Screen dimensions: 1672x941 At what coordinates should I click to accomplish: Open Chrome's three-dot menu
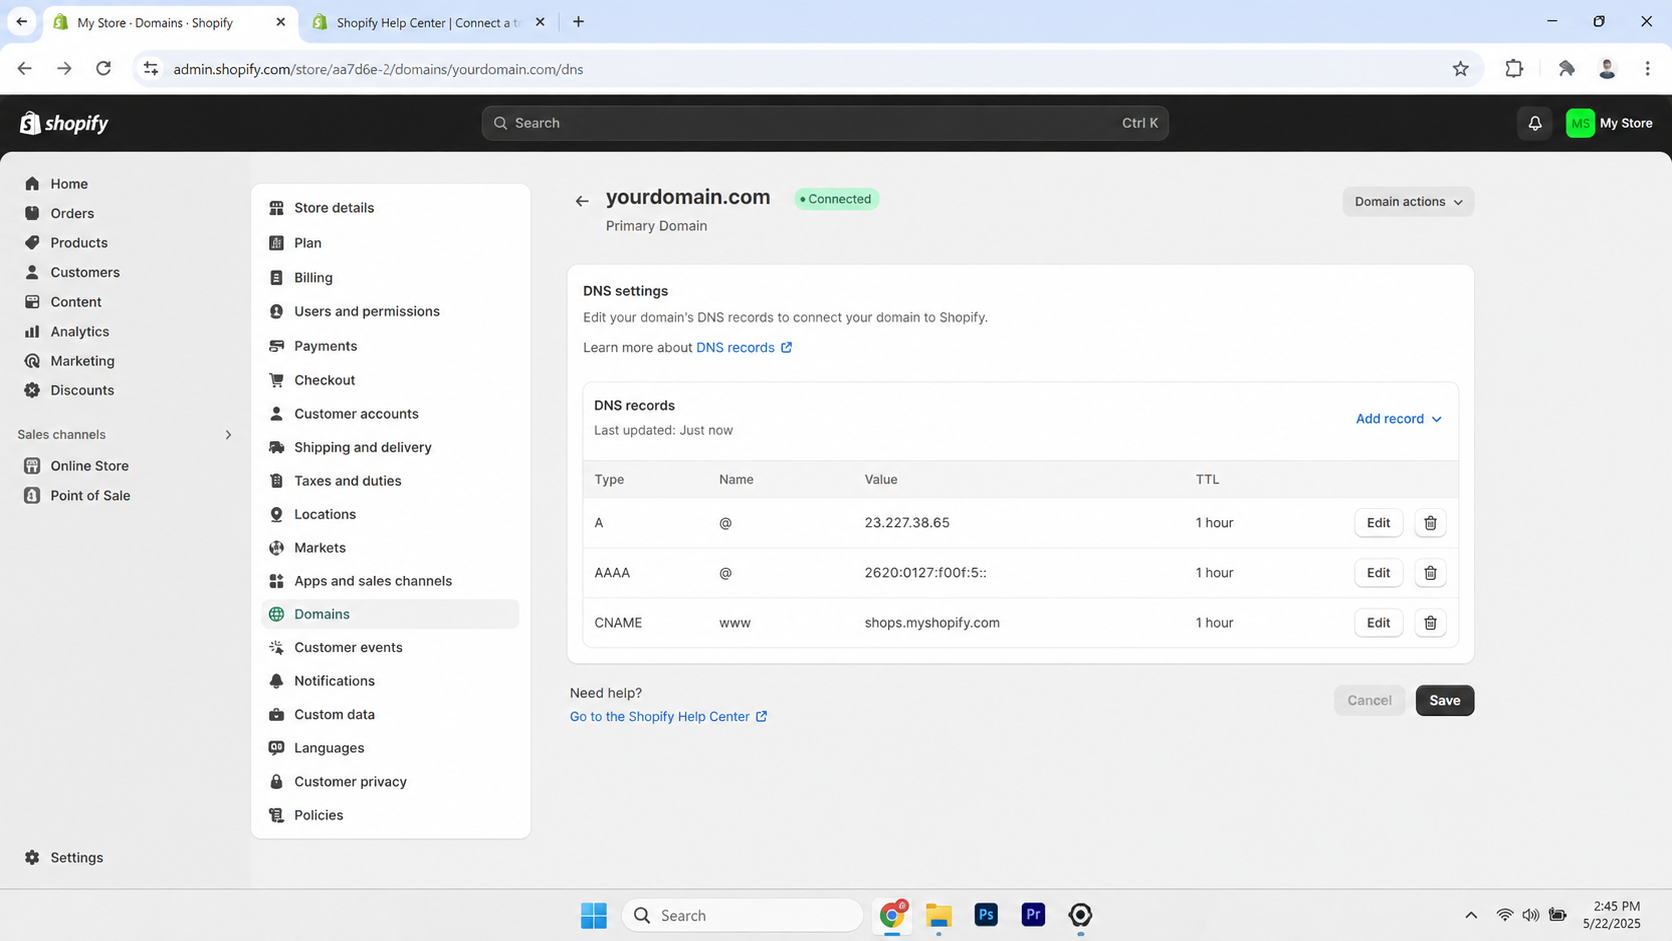(1647, 69)
